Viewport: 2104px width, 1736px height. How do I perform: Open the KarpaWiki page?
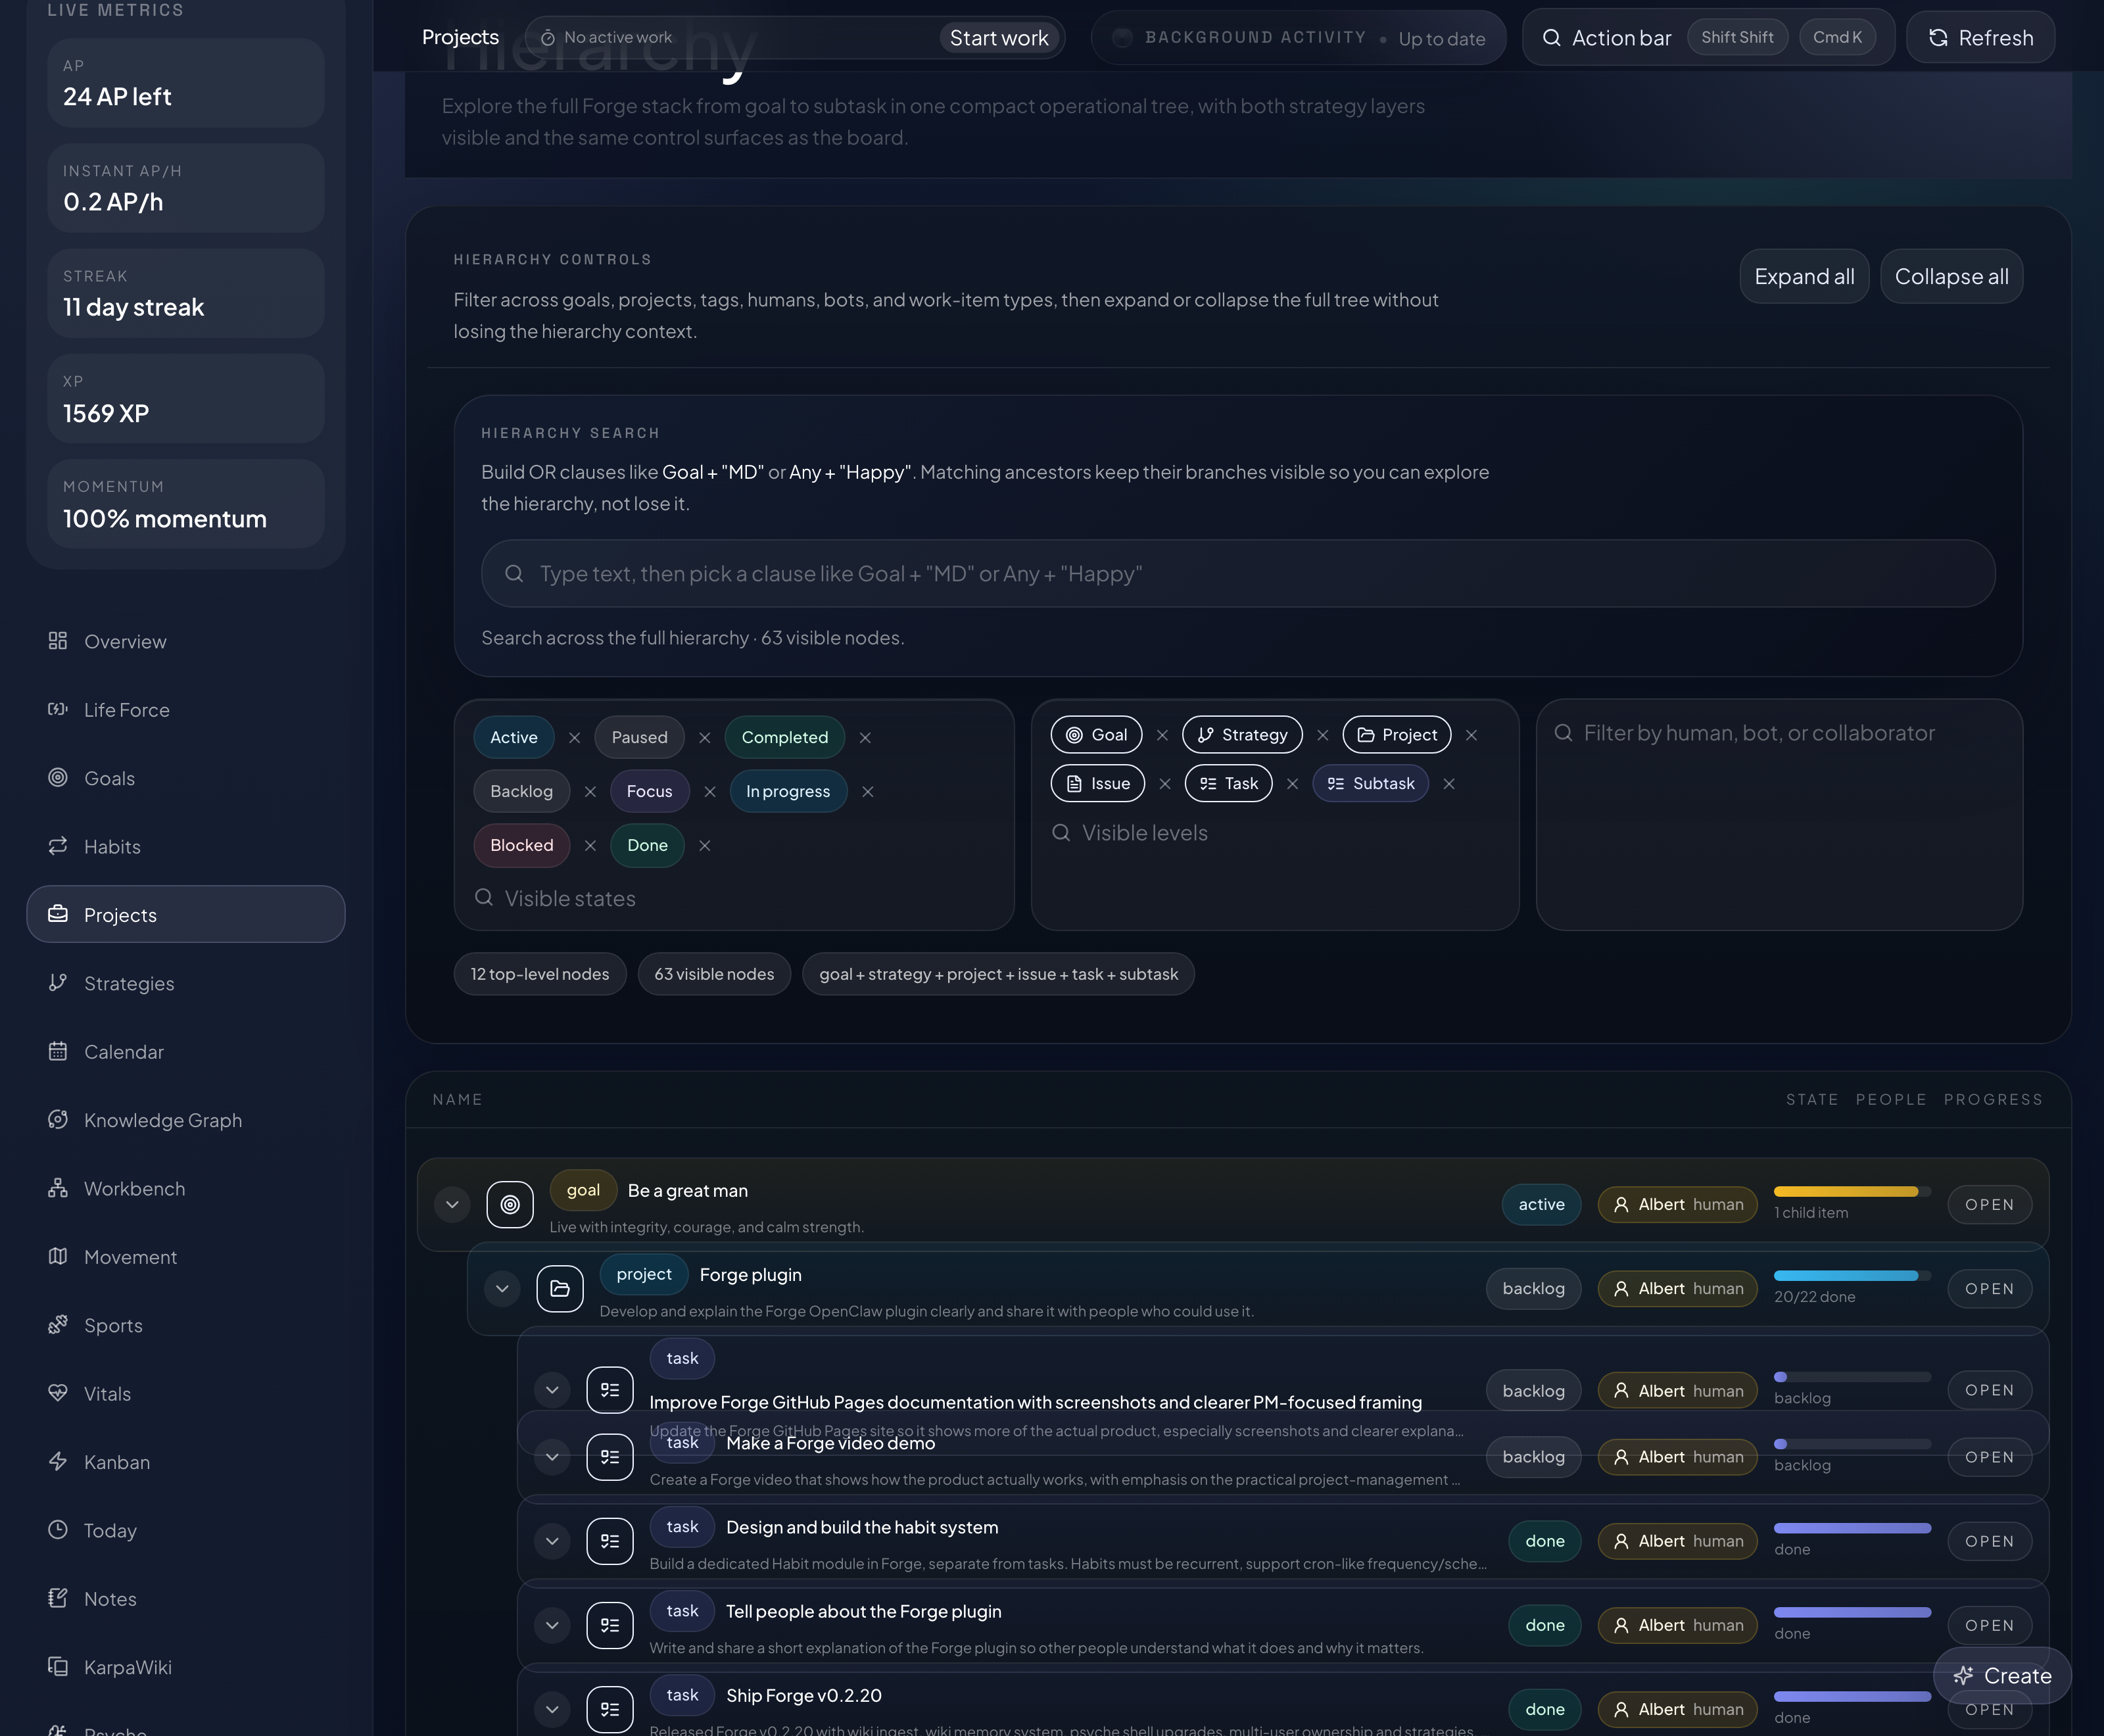click(x=128, y=1666)
